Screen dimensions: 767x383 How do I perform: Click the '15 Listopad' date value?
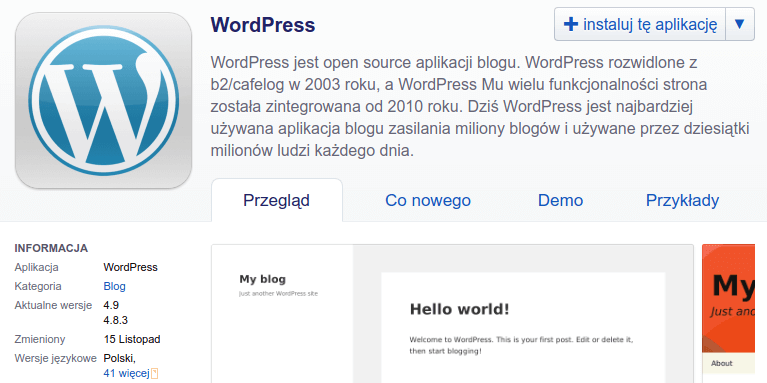[132, 339]
